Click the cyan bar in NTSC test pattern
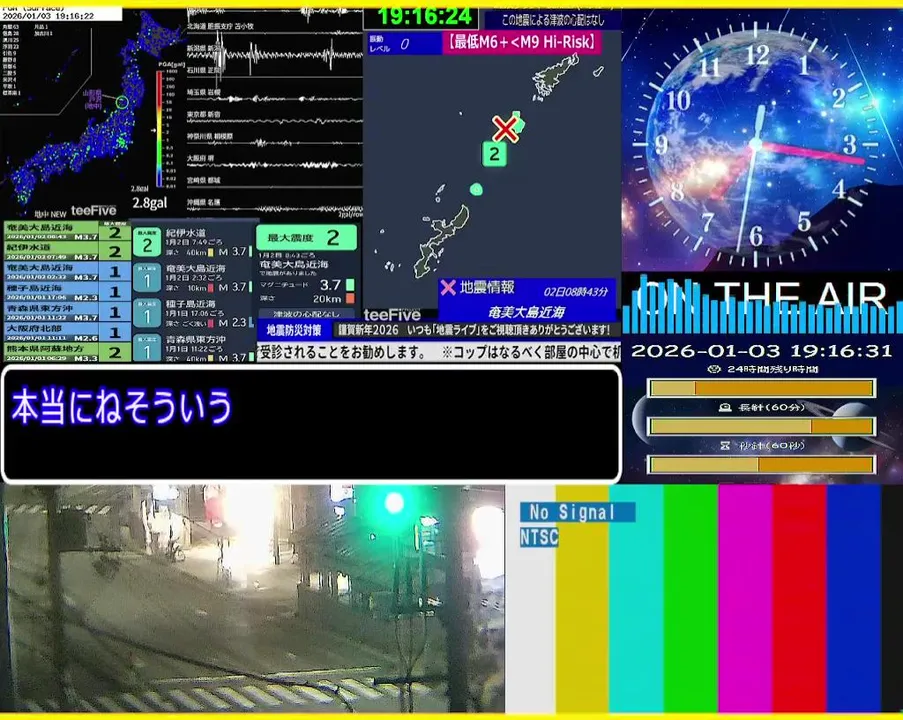The height and width of the screenshot is (720, 903). pyautogui.click(x=636, y=599)
